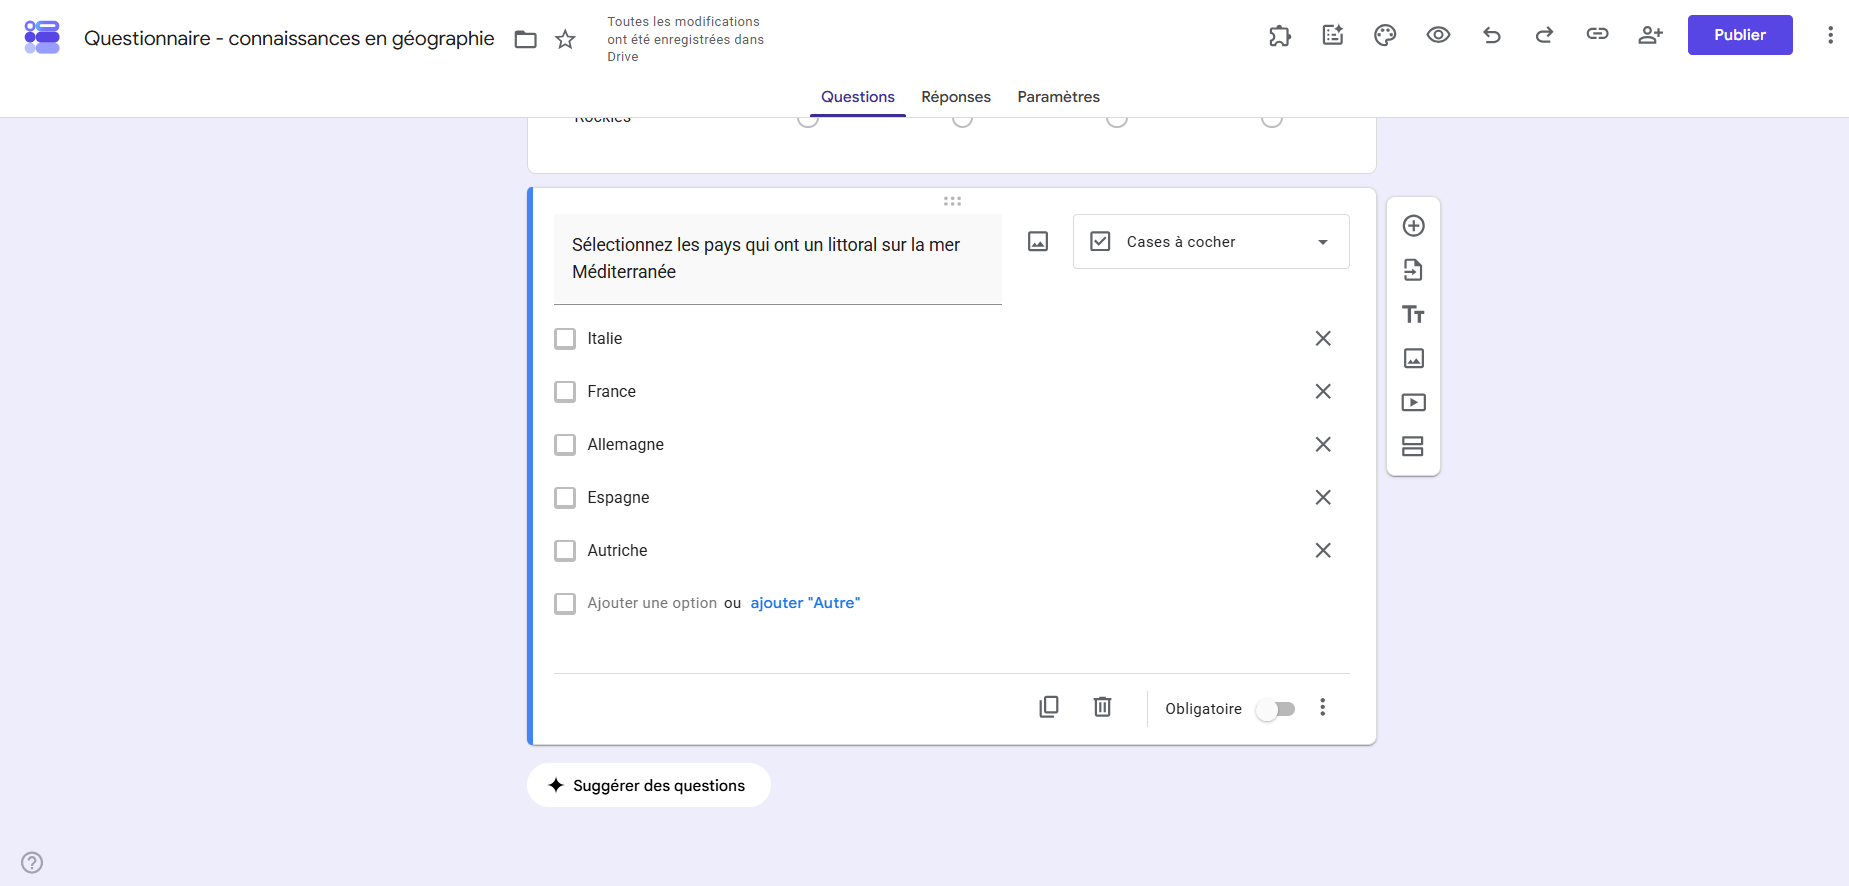Image resolution: width=1849 pixels, height=886 pixels.
Task: Preview the form with eye icon
Action: 1438,35
